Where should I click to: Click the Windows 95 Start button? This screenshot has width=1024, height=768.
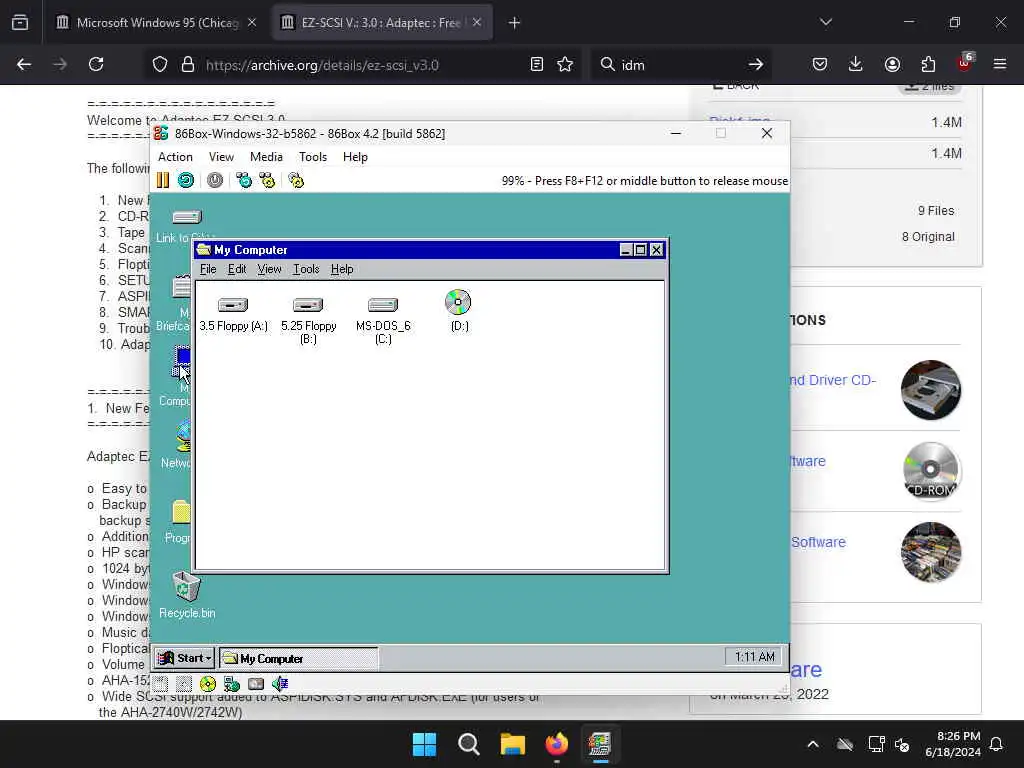coord(185,658)
